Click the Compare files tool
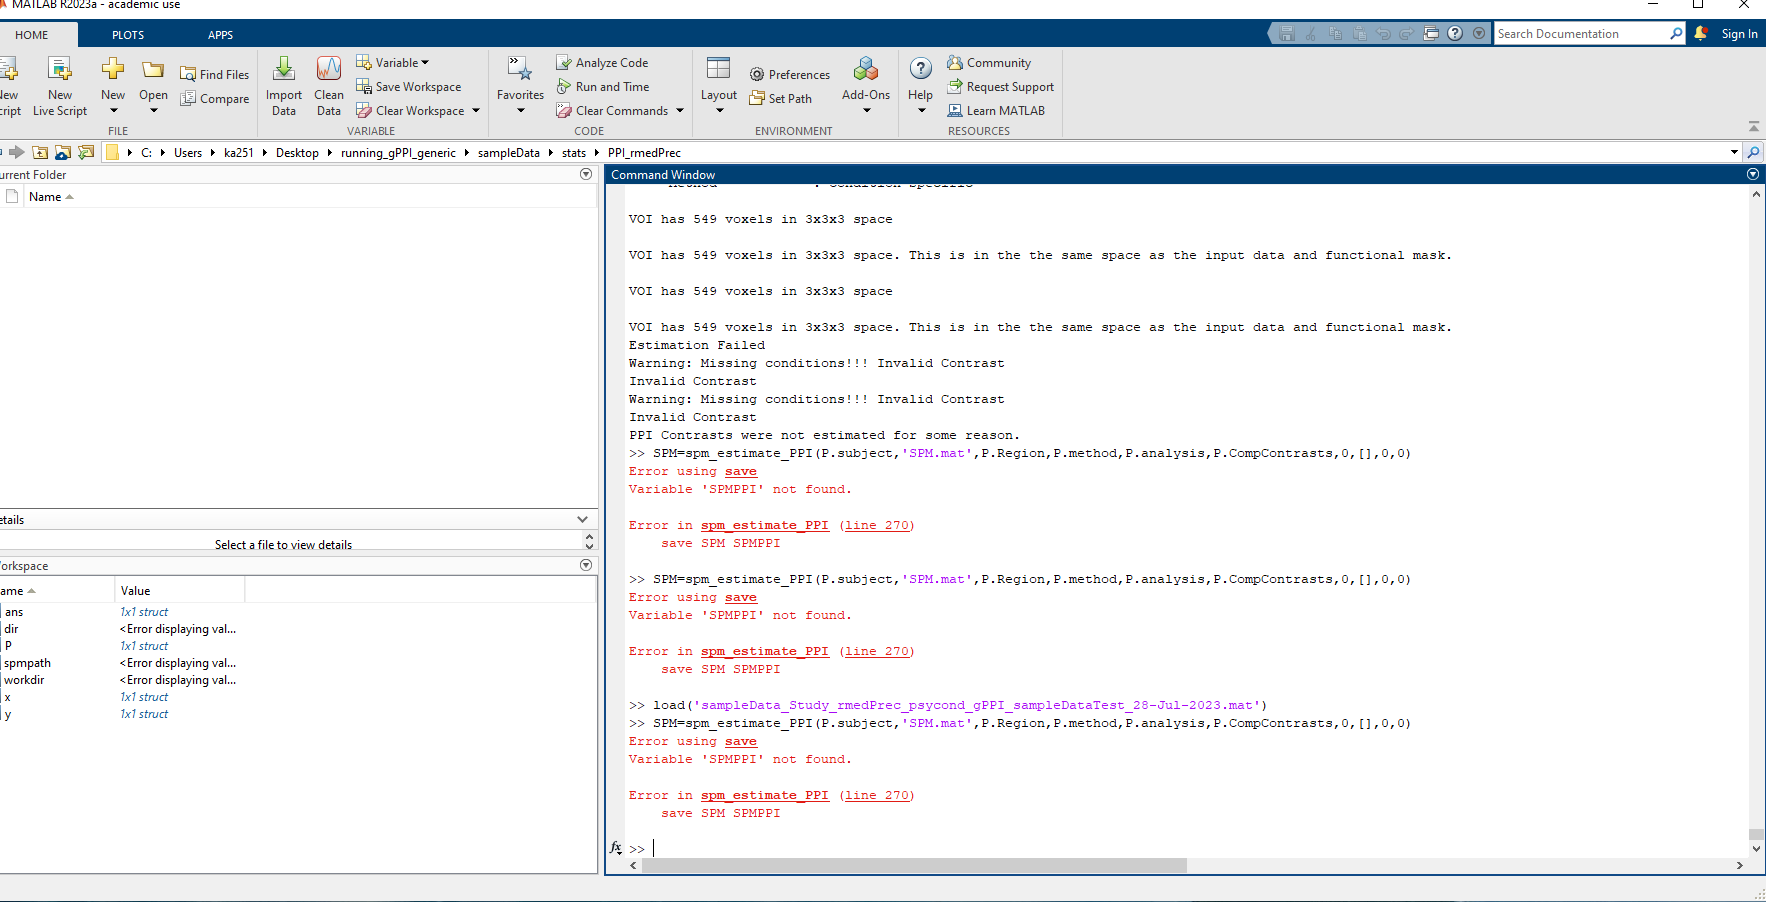 [214, 99]
